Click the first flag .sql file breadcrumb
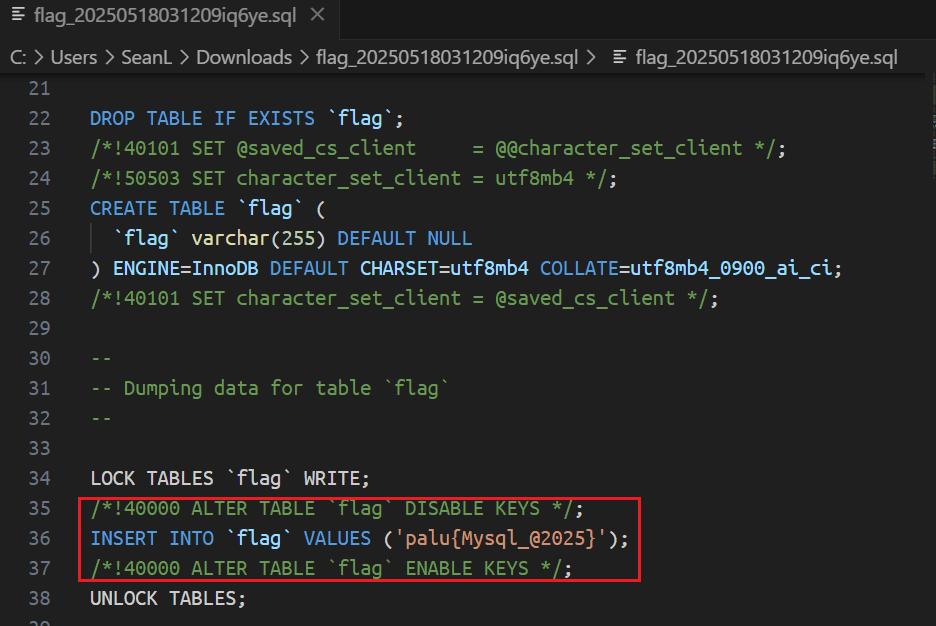 448,58
